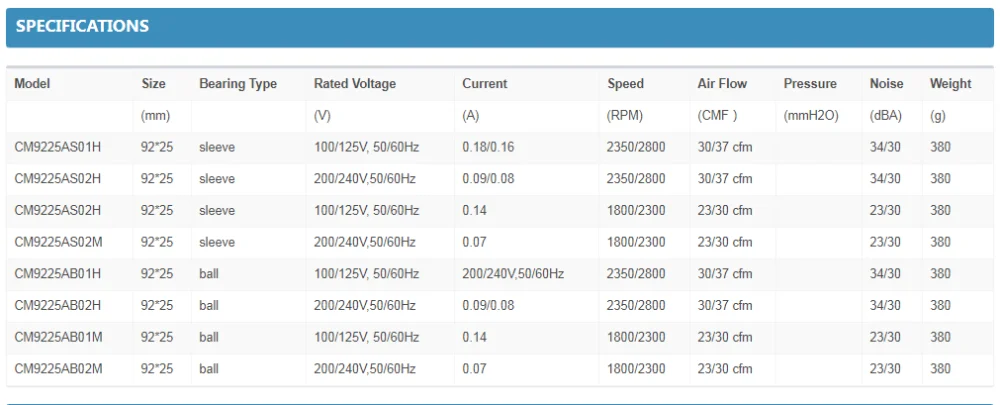Click the Rated Voltage column header

point(355,84)
